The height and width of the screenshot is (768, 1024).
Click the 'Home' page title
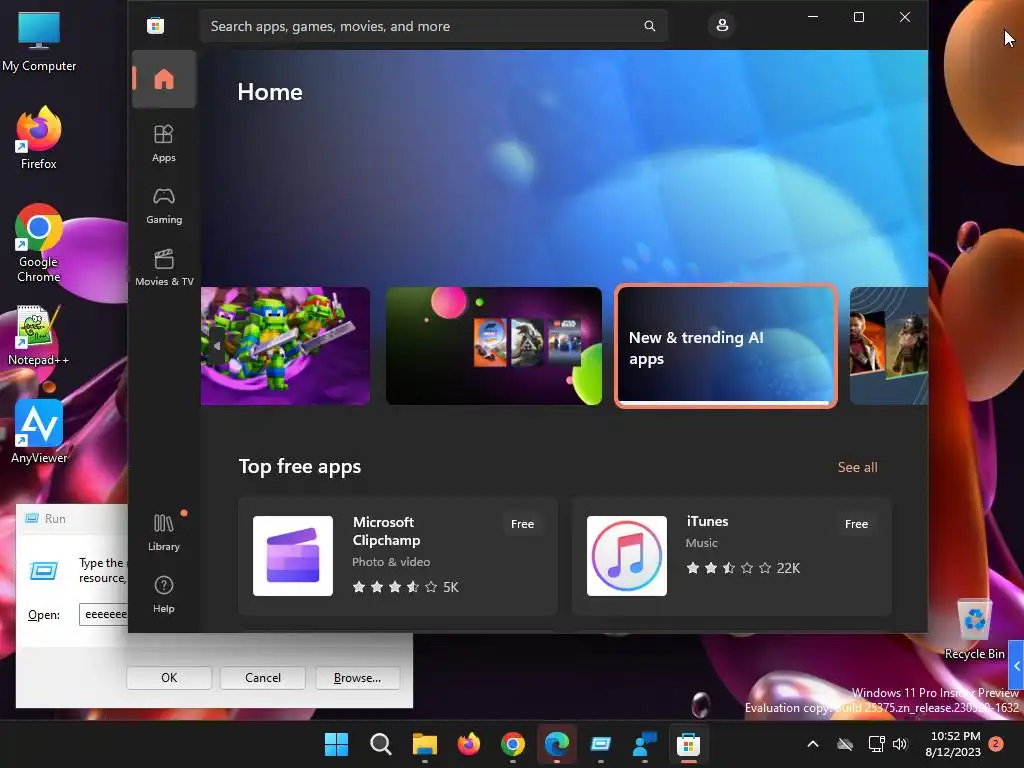tap(270, 92)
